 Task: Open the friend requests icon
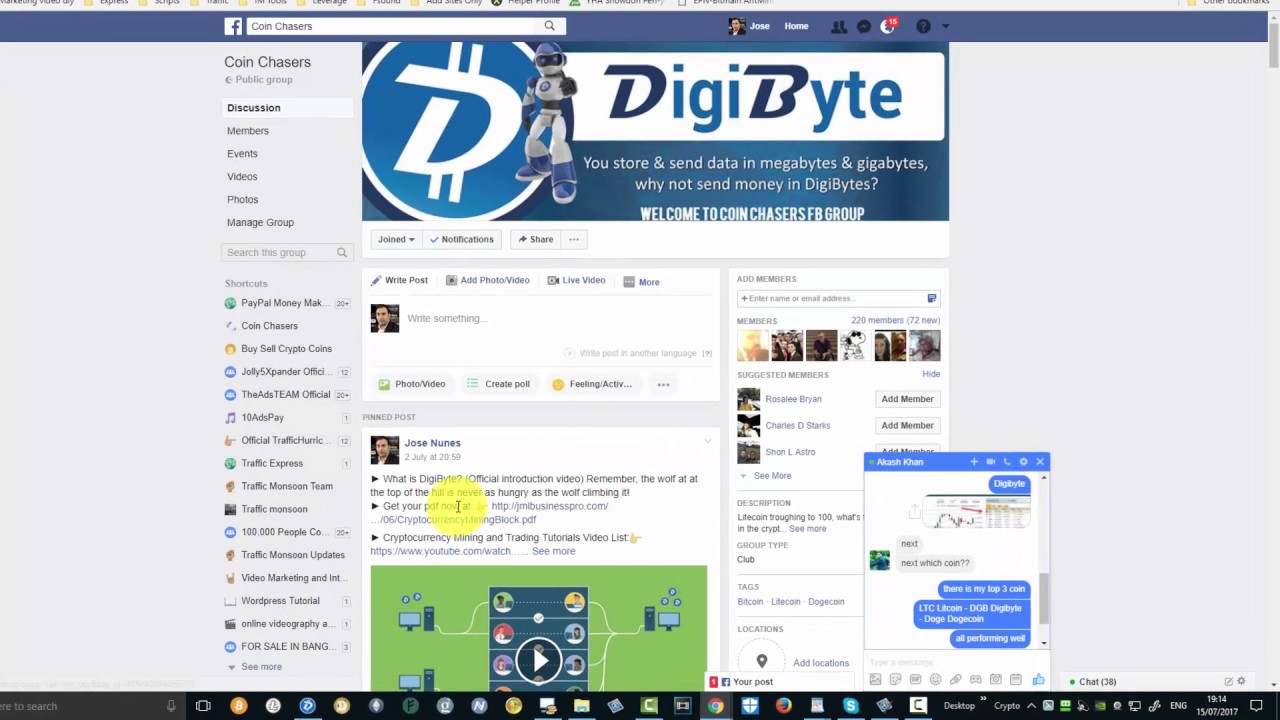click(x=839, y=26)
